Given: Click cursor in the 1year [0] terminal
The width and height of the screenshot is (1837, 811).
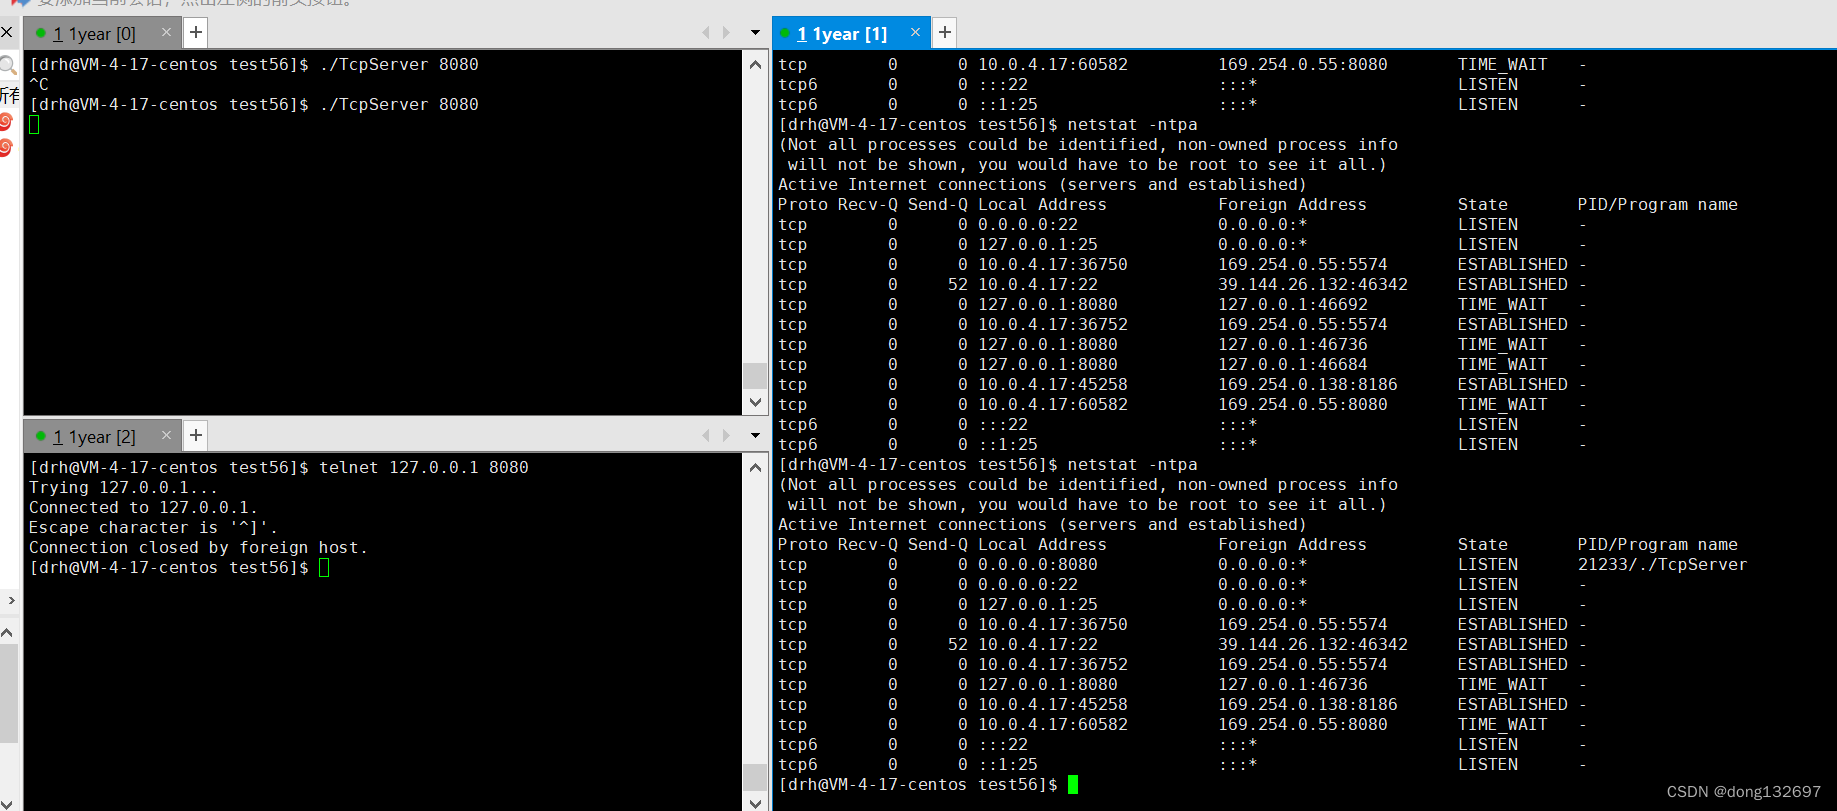Looking at the screenshot, I should (34, 124).
